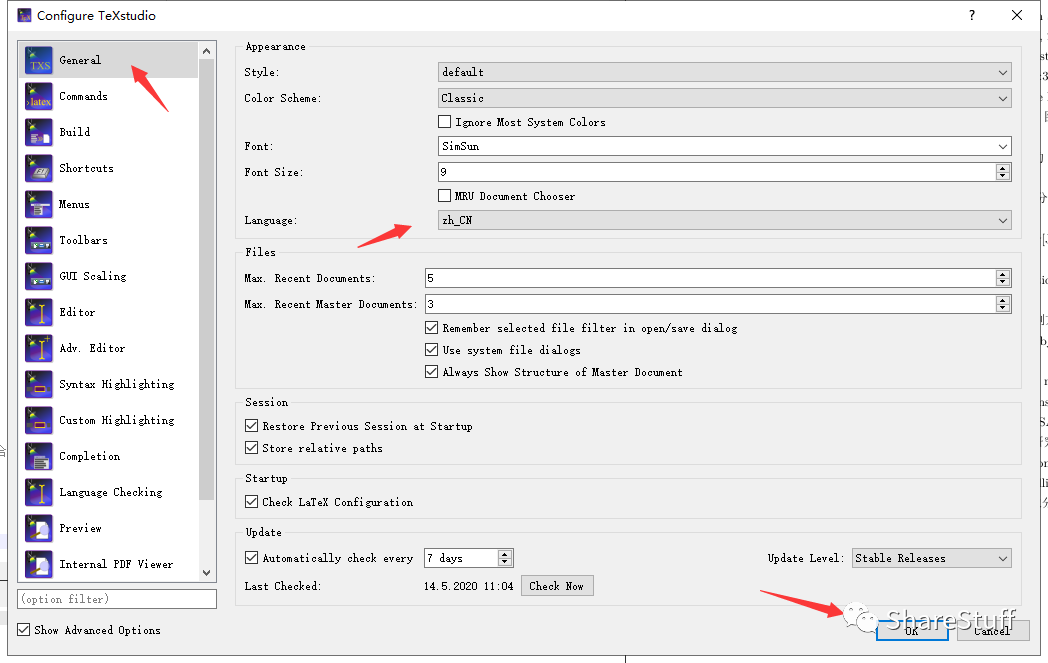
Task: Select Editor in the category list
Action: click(108, 313)
